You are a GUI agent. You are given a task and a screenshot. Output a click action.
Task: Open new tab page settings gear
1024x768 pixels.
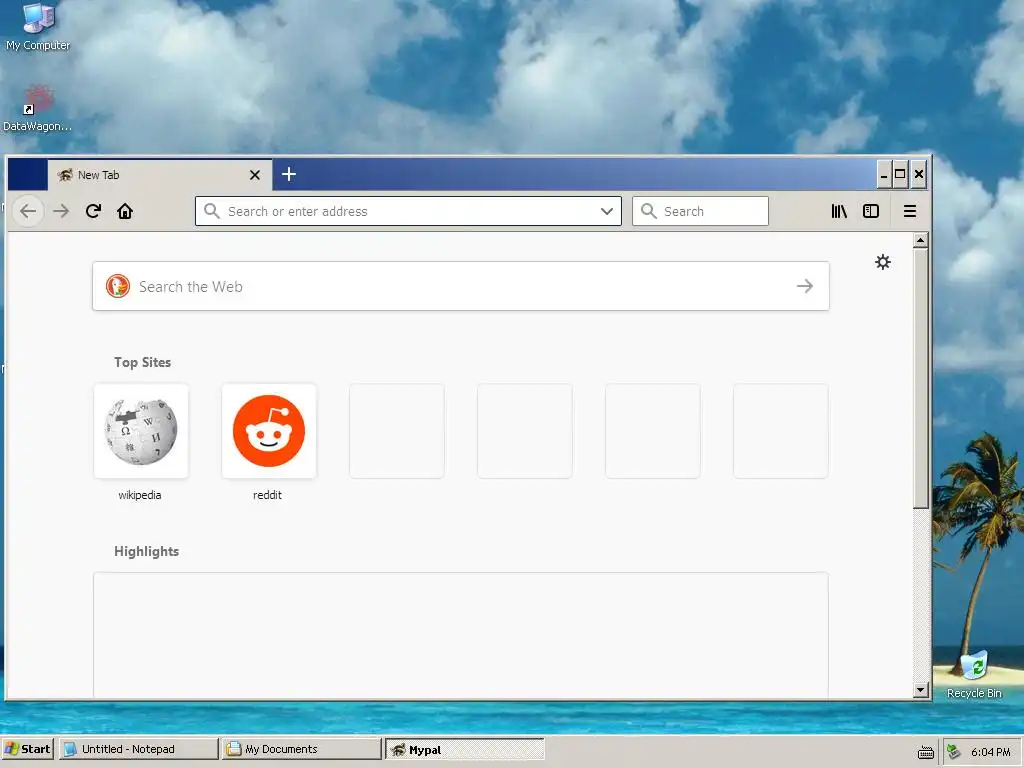pyautogui.click(x=883, y=262)
